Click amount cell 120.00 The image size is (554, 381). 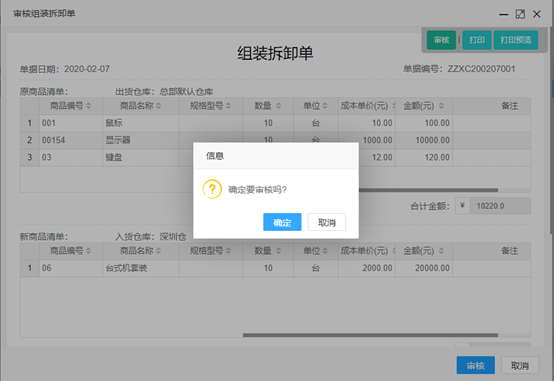pyautogui.click(x=424, y=157)
